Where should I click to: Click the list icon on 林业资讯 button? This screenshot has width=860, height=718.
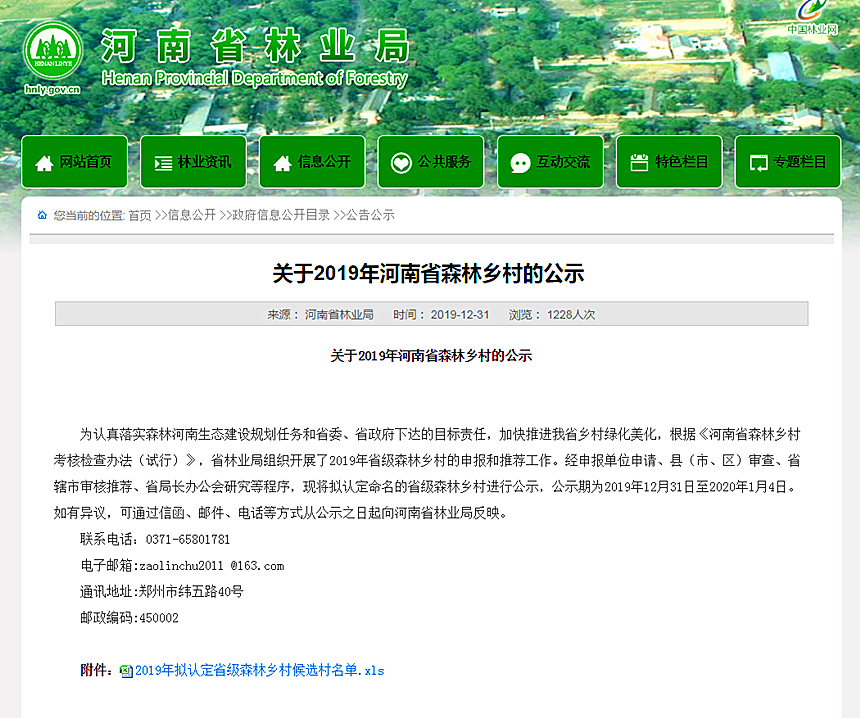click(x=163, y=163)
